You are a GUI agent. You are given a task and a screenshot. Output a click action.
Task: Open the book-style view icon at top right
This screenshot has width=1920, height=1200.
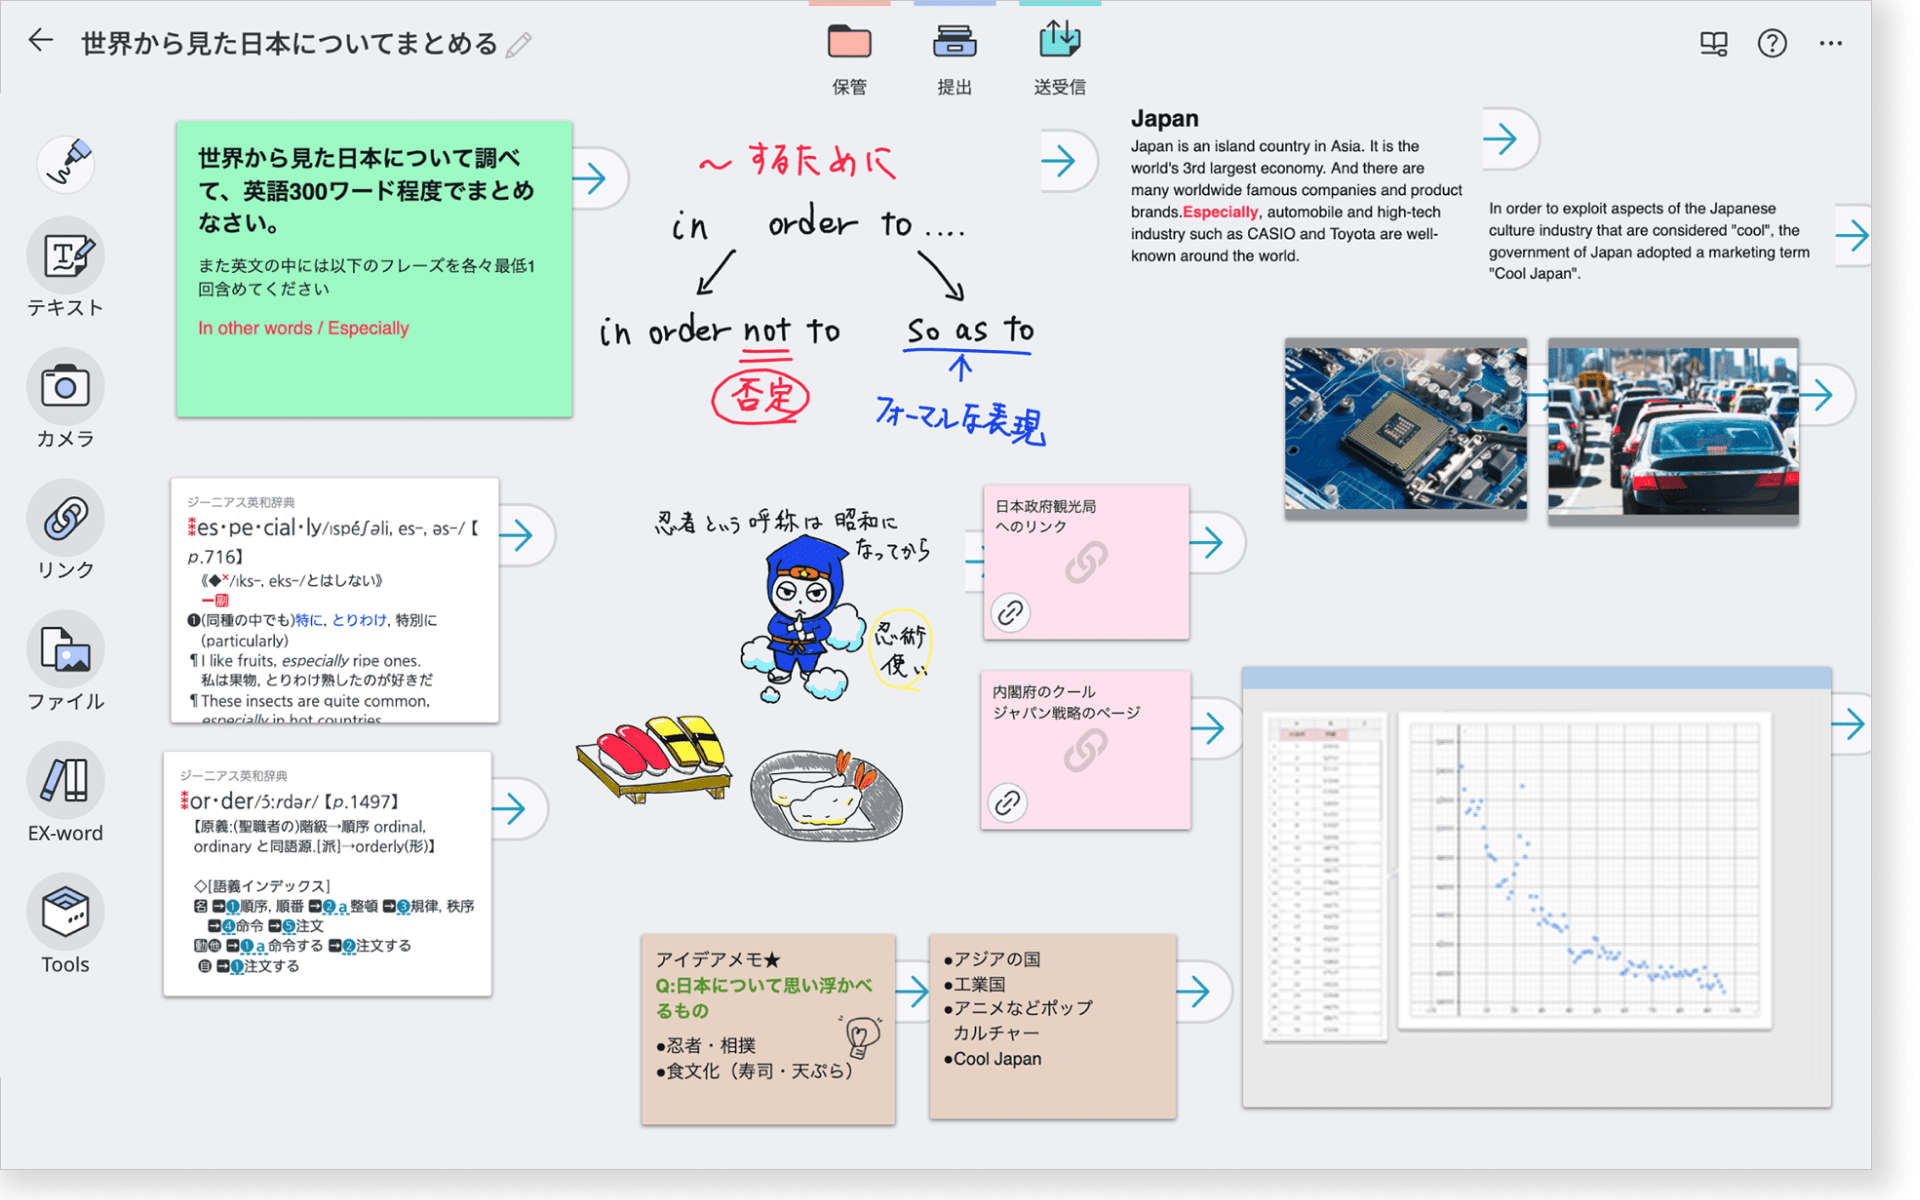click(1713, 44)
